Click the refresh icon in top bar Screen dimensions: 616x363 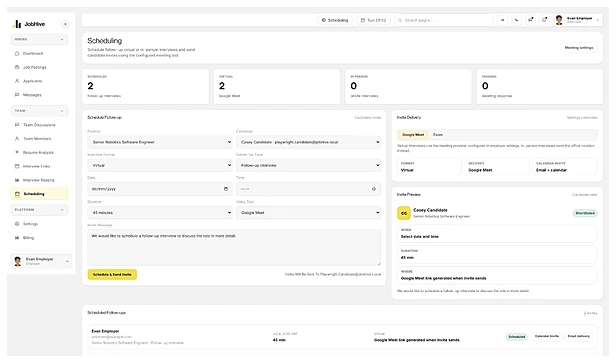pyautogui.click(x=544, y=20)
